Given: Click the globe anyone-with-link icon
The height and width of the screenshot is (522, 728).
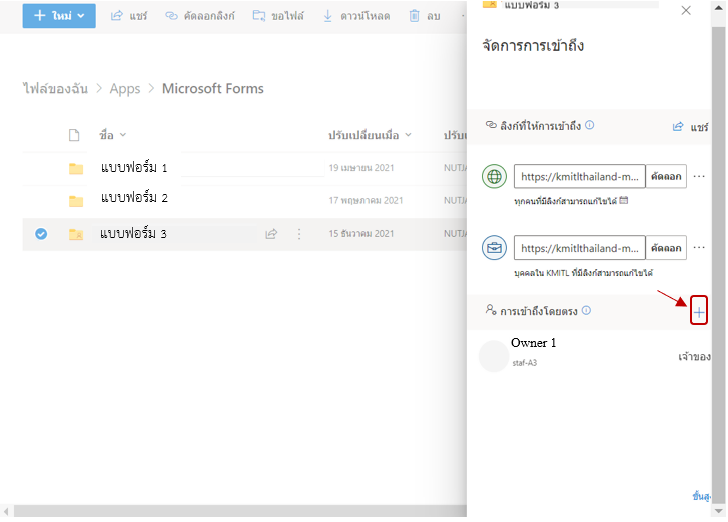Looking at the screenshot, I should (494, 177).
